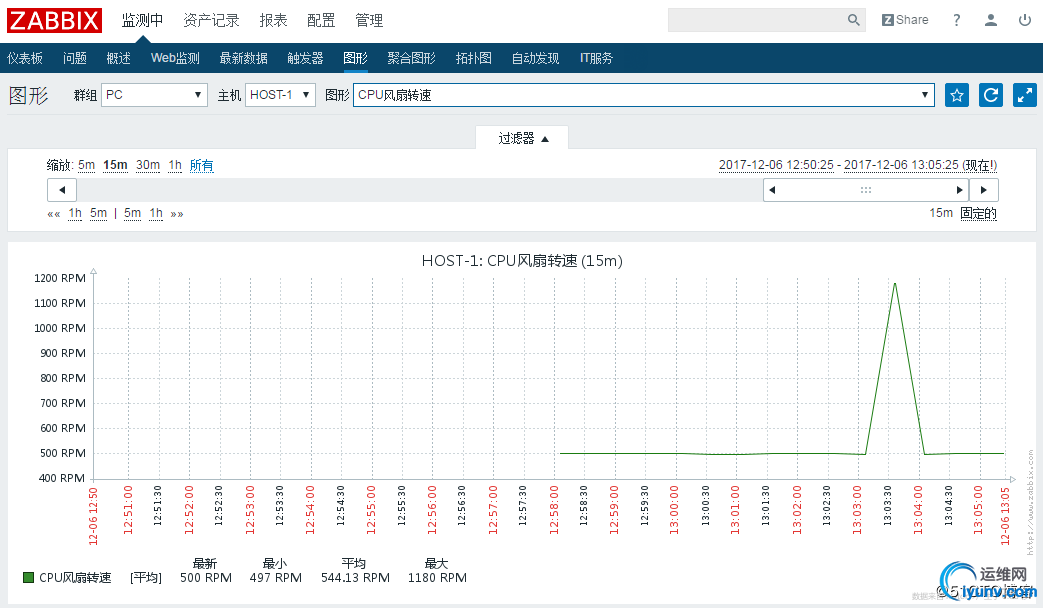Move forward 5m in timeline
1043x608 pixels.
[x=132, y=214]
